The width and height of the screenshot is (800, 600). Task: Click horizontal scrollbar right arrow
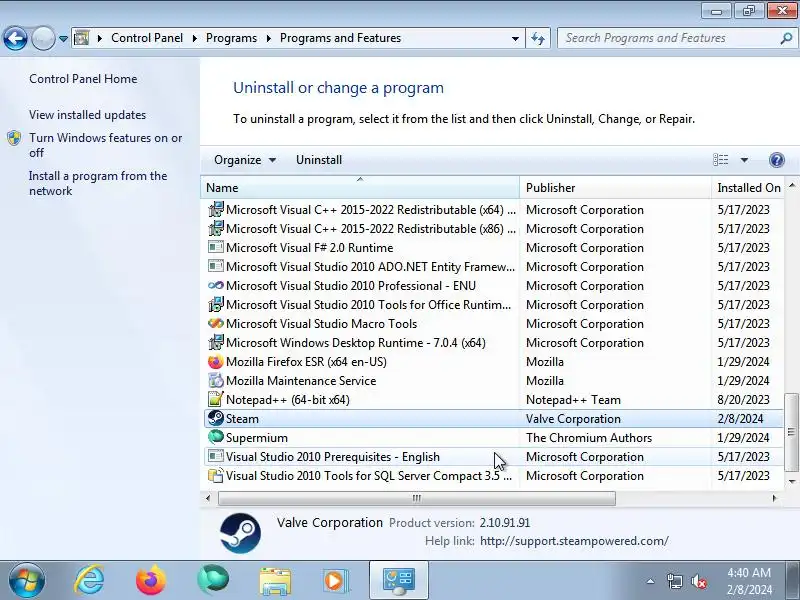[x=774, y=498]
